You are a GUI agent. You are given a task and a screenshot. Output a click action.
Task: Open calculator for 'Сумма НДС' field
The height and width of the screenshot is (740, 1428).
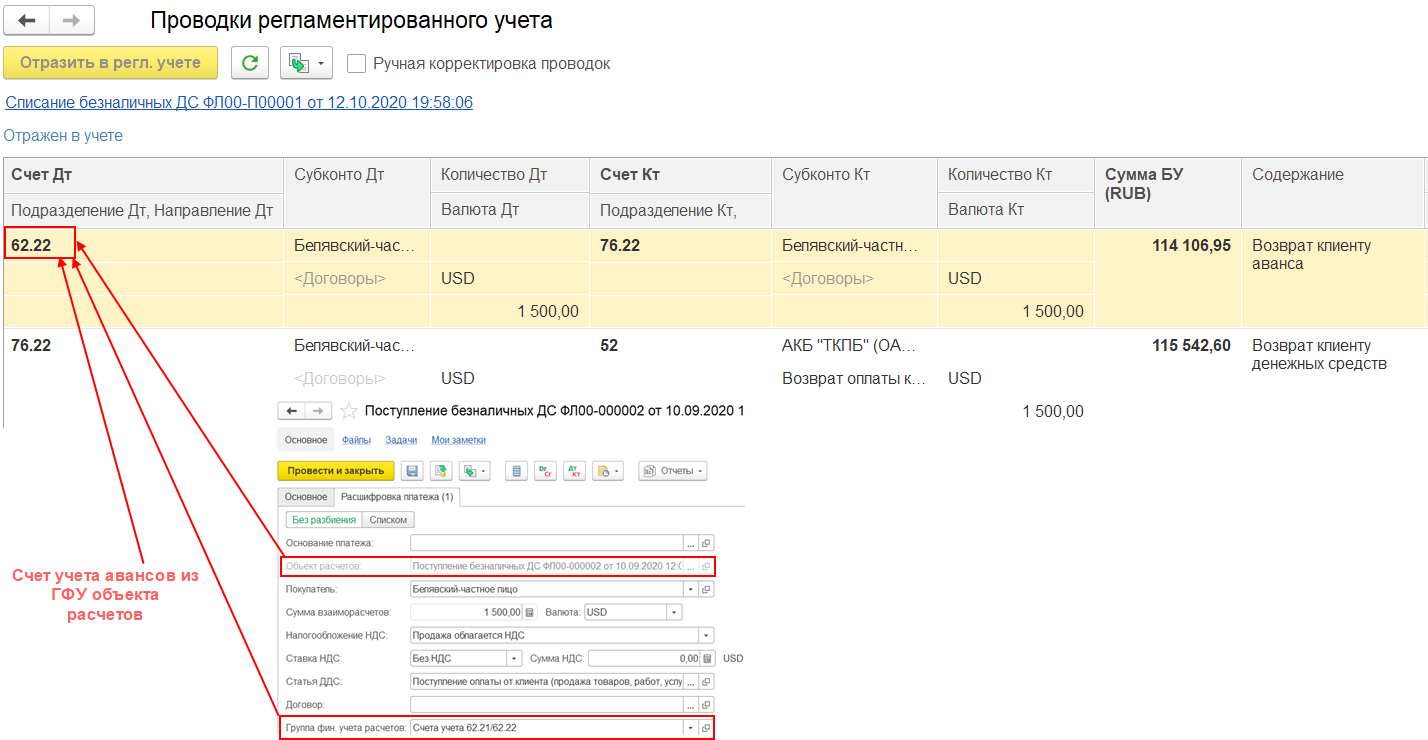pos(708,658)
